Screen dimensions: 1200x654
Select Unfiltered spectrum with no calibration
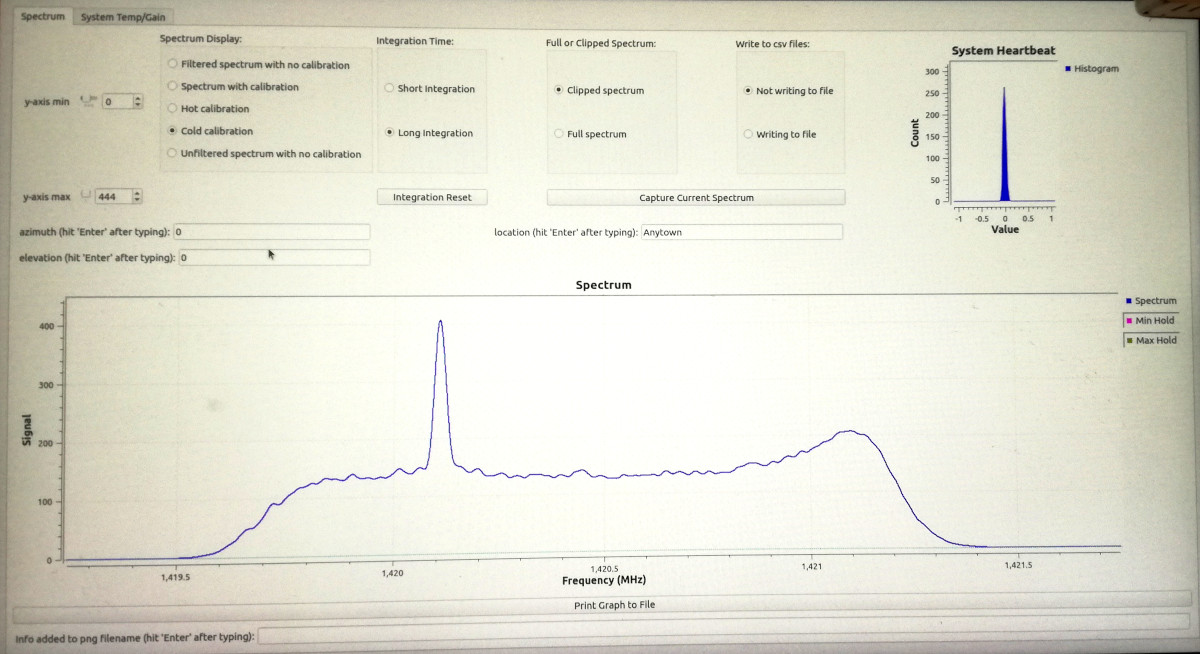pos(173,154)
